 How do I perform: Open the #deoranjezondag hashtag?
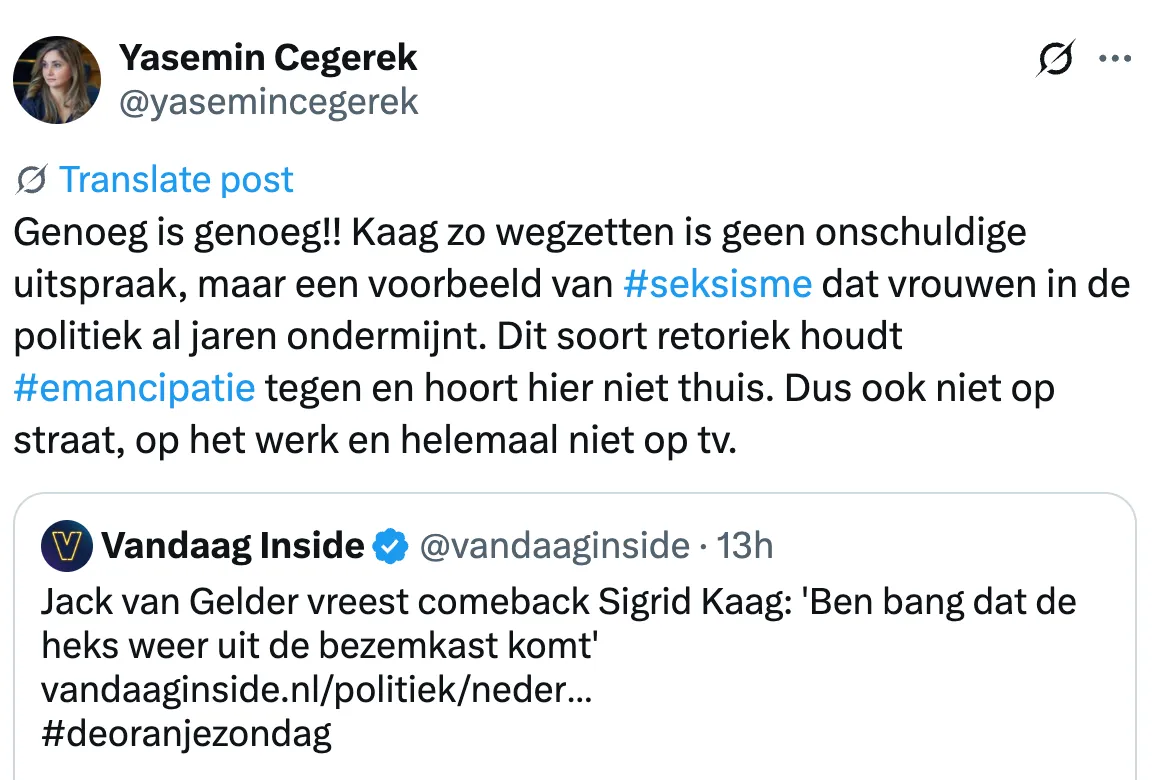[x=186, y=735]
